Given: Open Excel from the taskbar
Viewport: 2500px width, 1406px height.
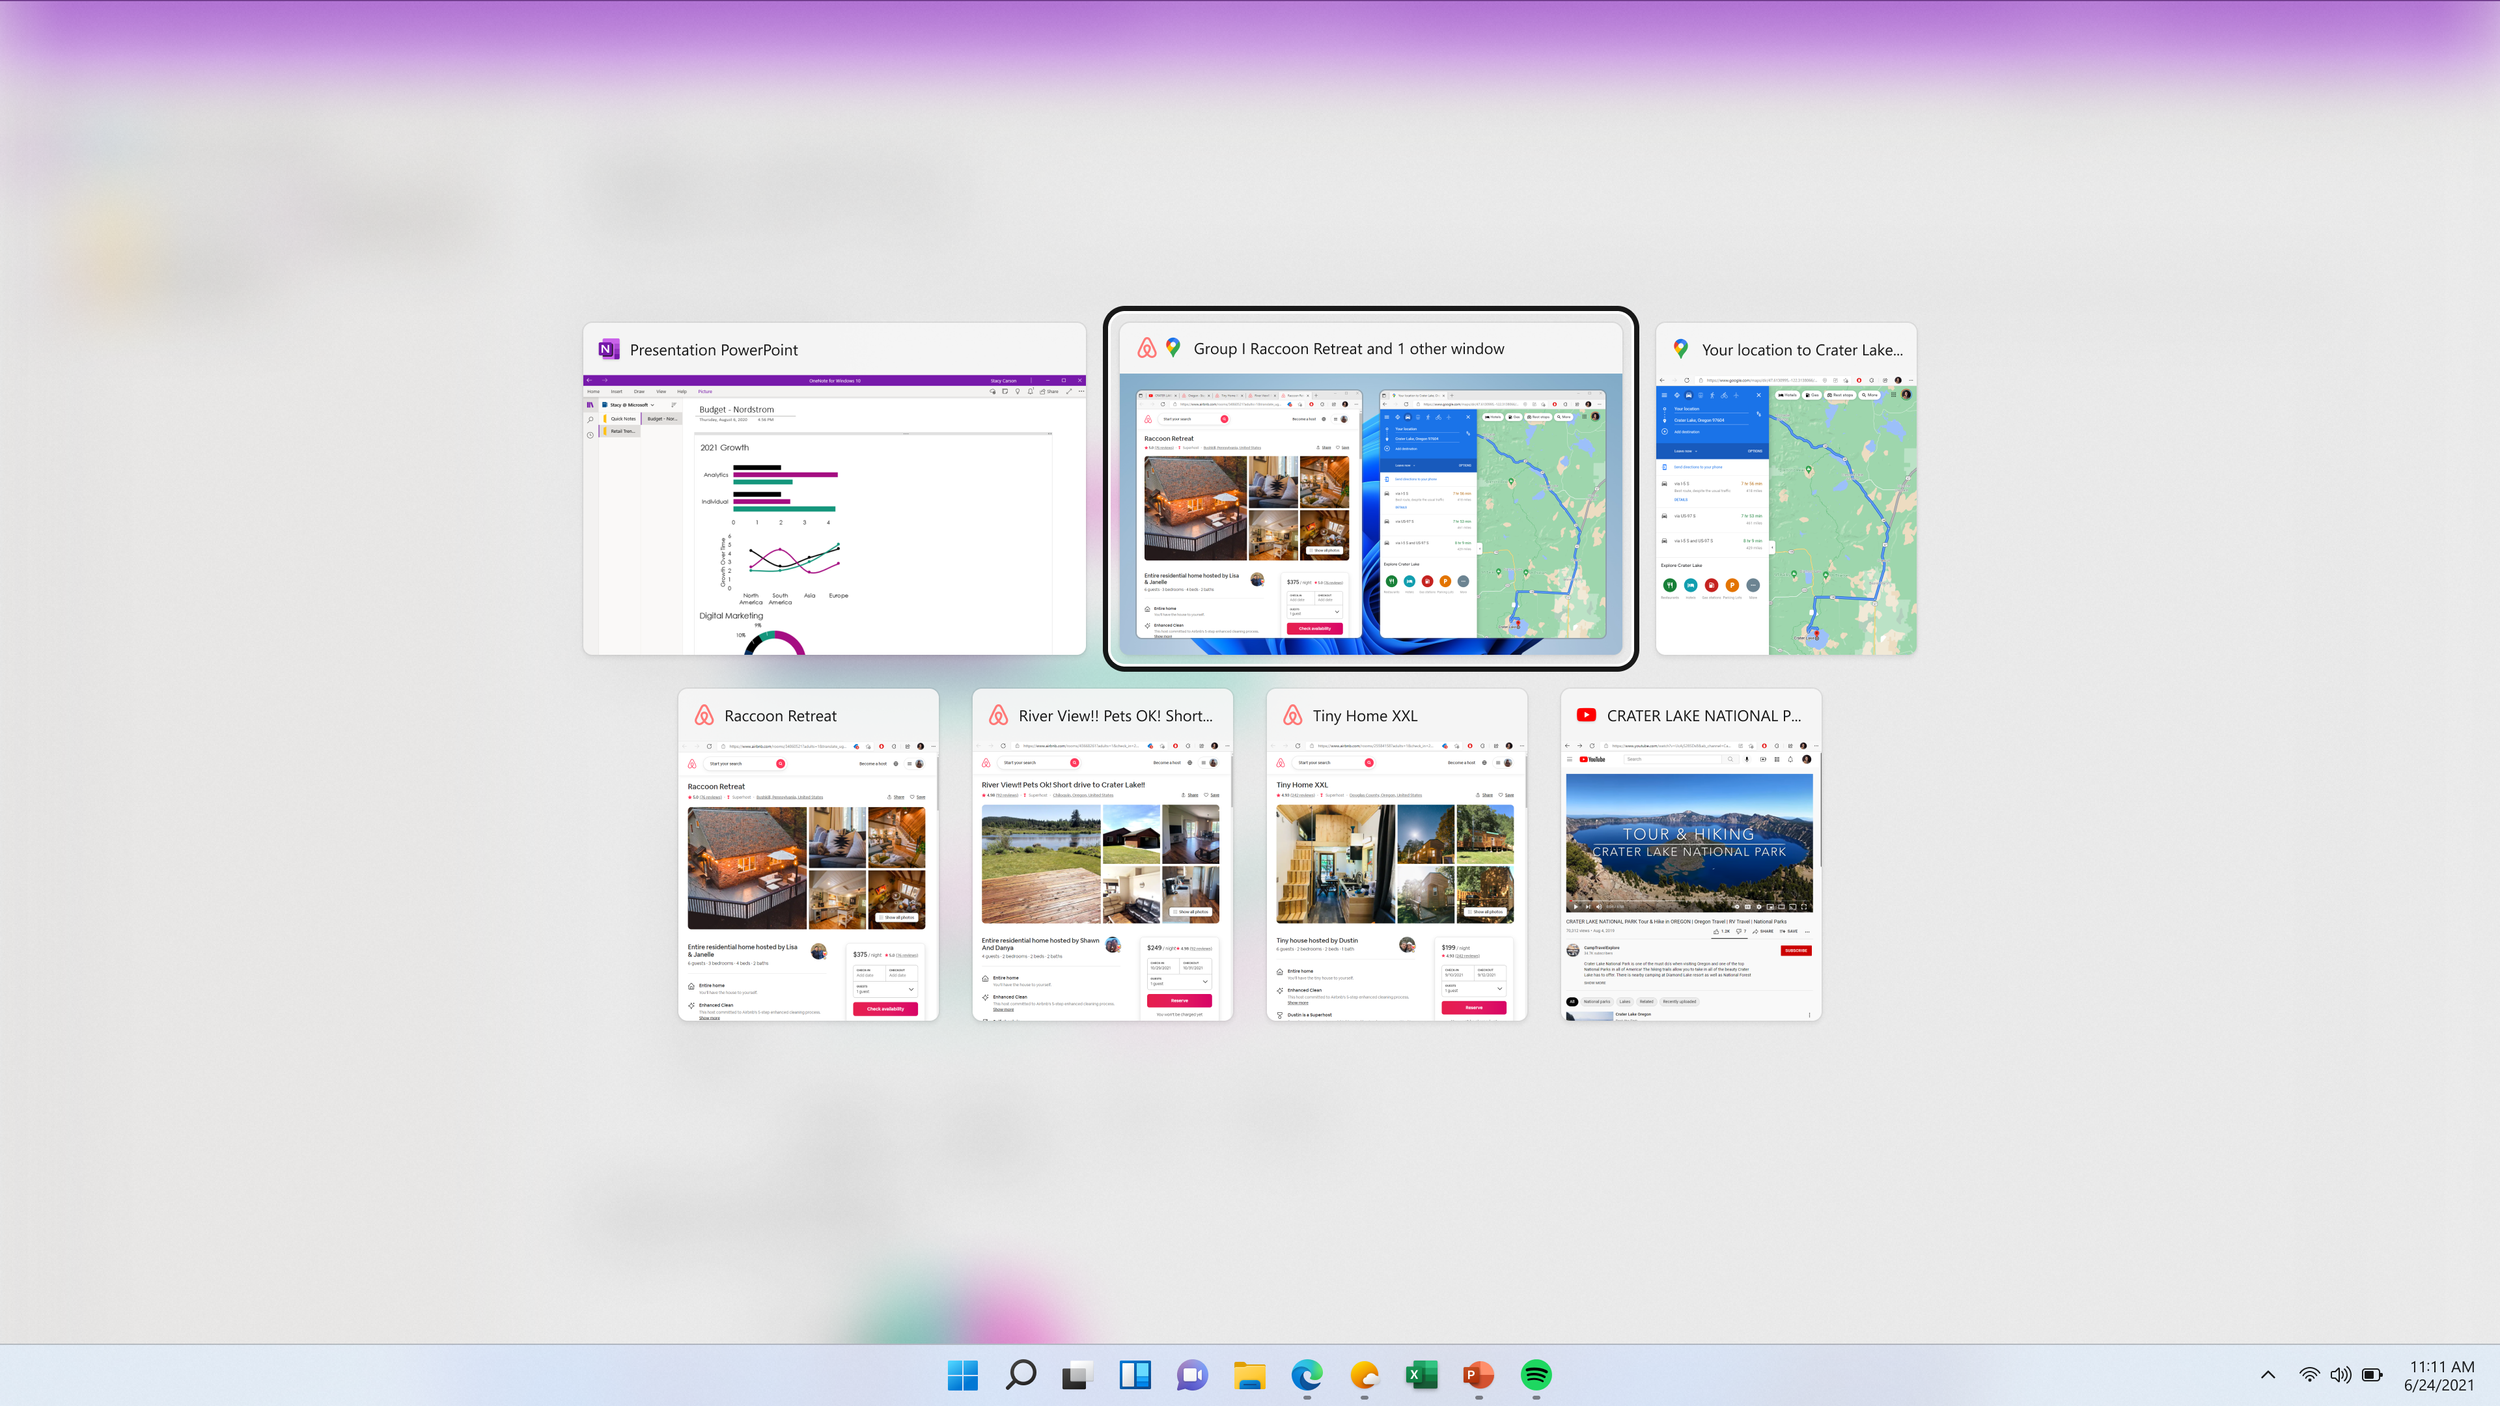Looking at the screenshot, I should click(1421, 1375).
